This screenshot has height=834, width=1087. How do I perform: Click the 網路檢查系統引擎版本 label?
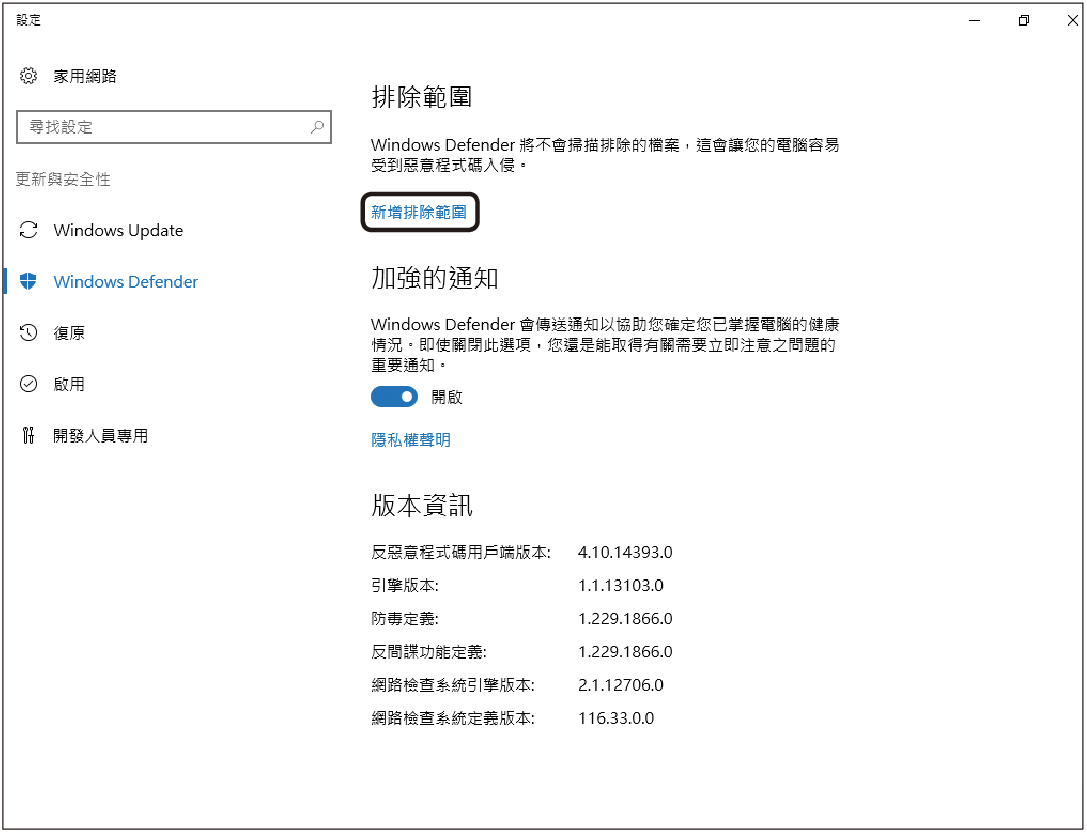pos(453,685)
